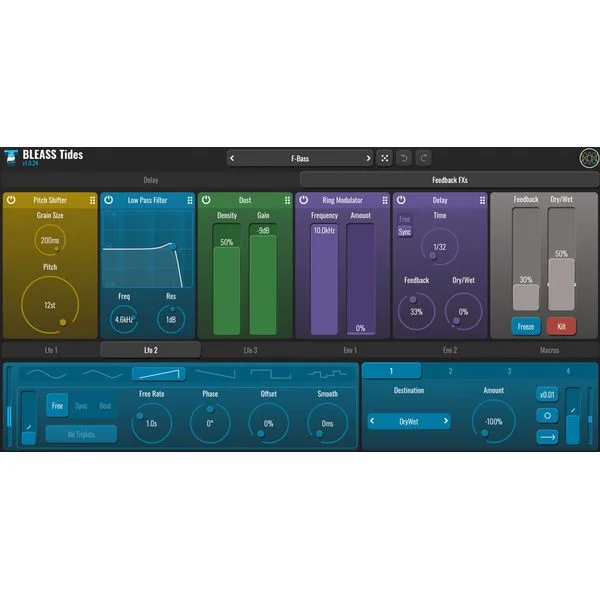Click the randomize preset dice icon
The image size is (600, 600).
coord(385,158)
